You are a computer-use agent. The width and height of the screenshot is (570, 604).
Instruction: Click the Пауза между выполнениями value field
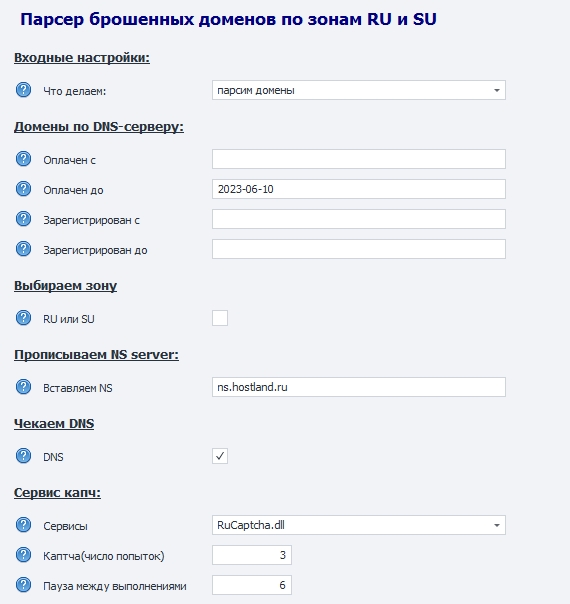[252, 585]
